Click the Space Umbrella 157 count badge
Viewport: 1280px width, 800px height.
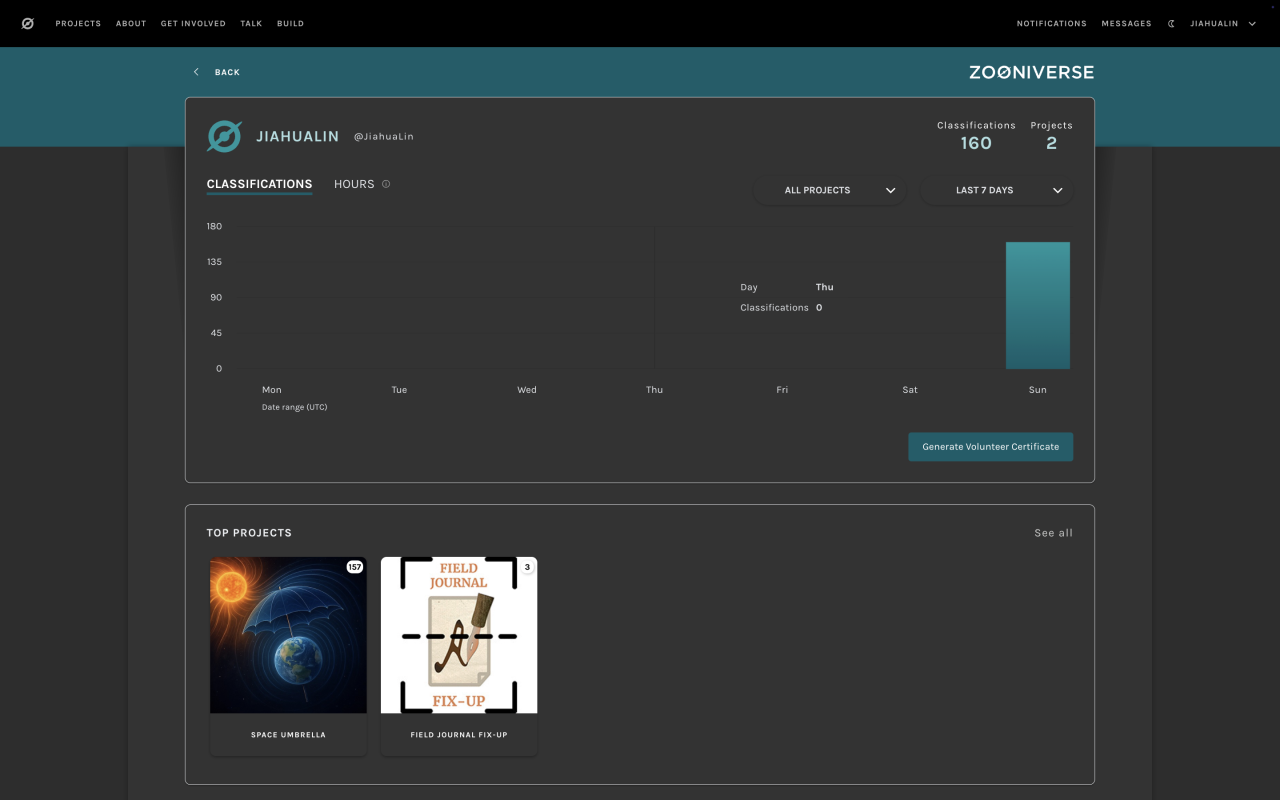click(x=354, y=567)
